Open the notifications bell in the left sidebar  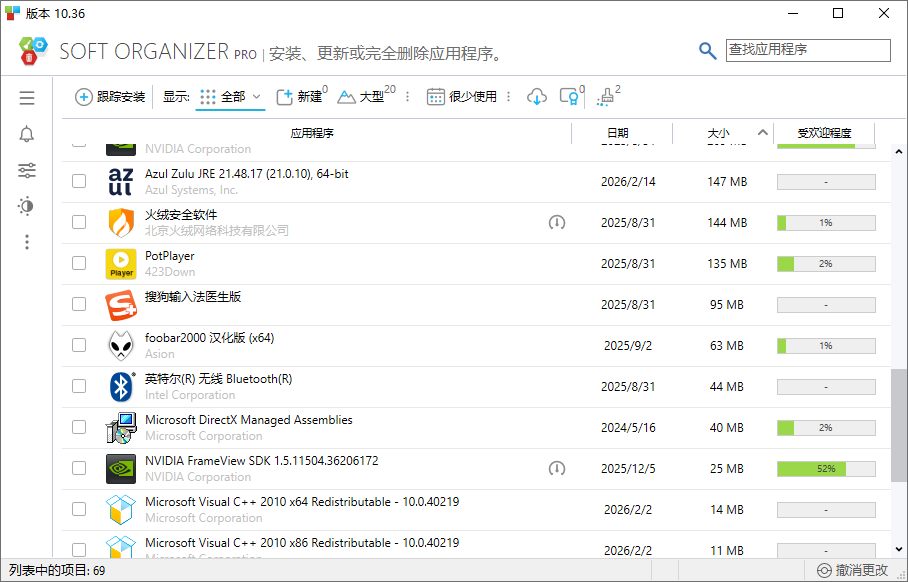tap(26, 134)
